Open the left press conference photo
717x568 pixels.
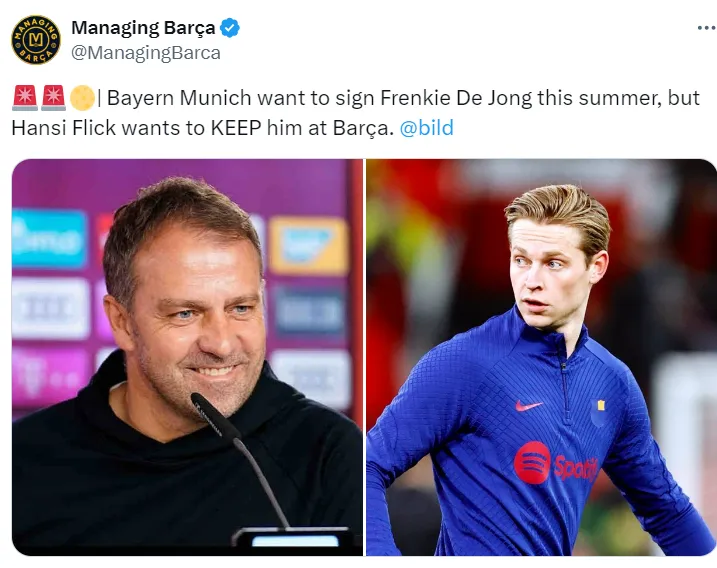click(x=187, y=357)
